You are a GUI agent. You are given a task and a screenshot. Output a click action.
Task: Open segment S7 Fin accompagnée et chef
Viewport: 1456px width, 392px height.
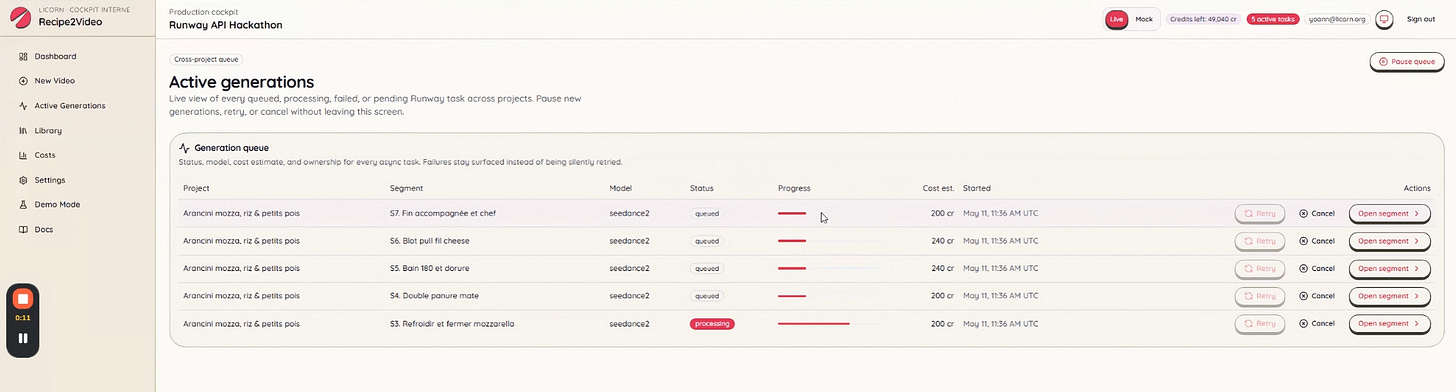[x=1389, y=213]
